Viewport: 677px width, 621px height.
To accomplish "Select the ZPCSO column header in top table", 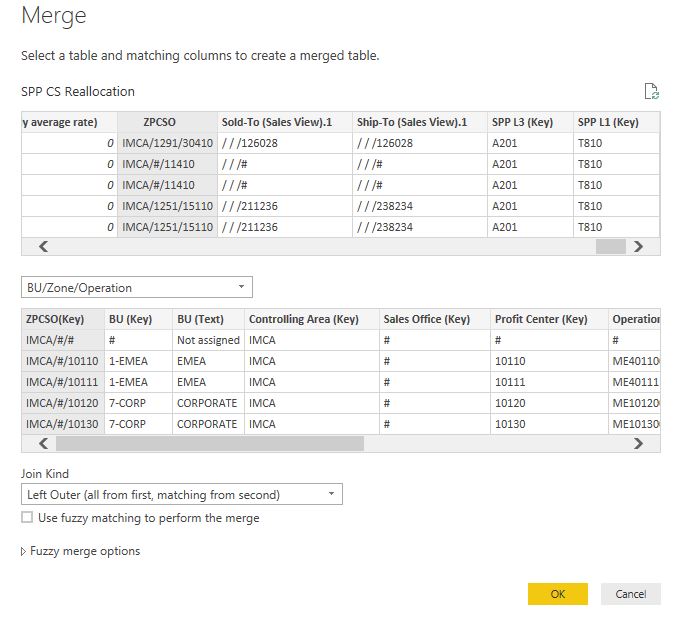I will click(168, 122).
